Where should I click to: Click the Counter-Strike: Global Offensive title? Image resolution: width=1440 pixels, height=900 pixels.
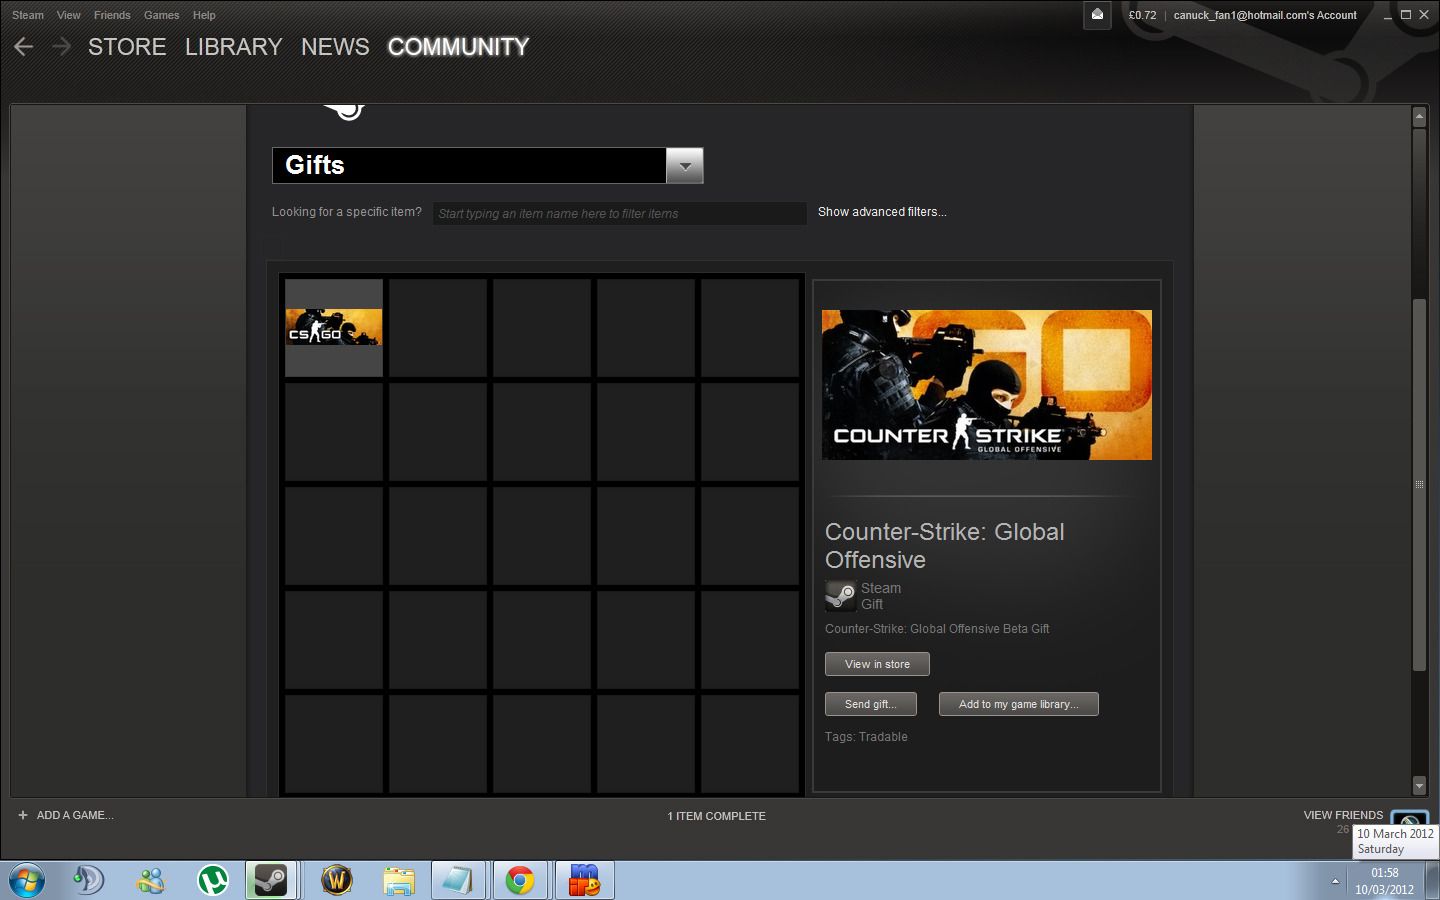[945, 546]
